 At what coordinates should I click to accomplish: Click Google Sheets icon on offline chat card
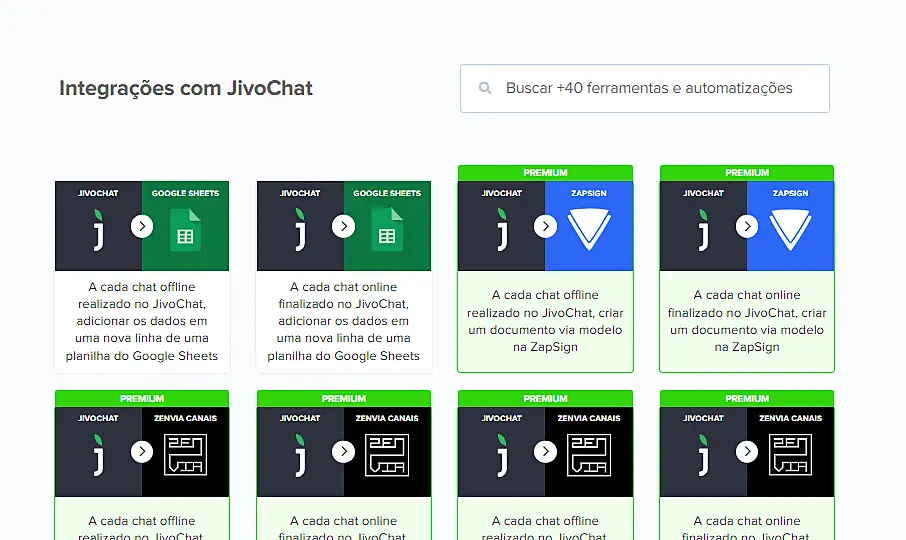tap(185, 230)
